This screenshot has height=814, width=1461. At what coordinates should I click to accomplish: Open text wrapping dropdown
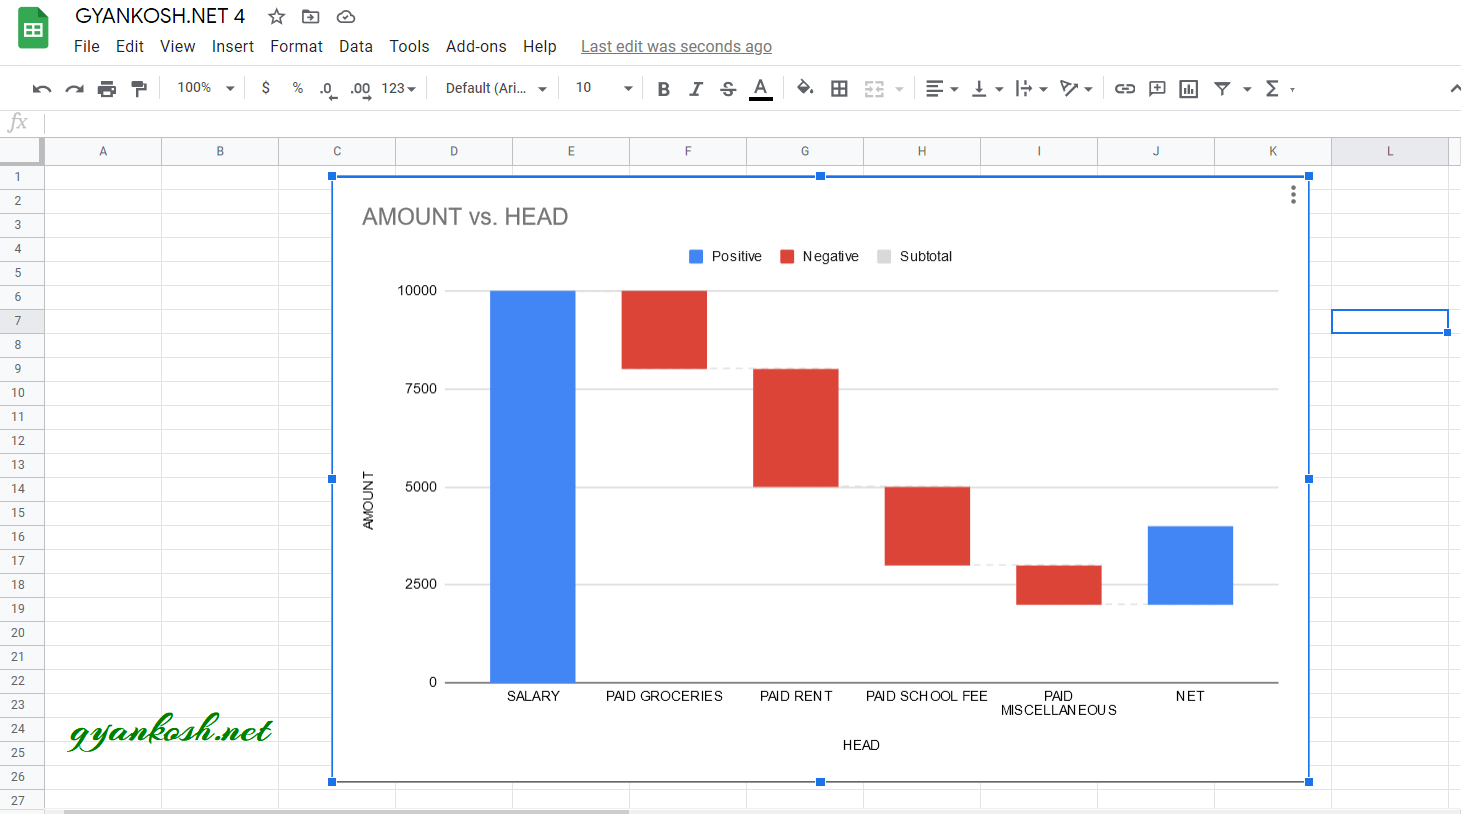(1031, 89)
